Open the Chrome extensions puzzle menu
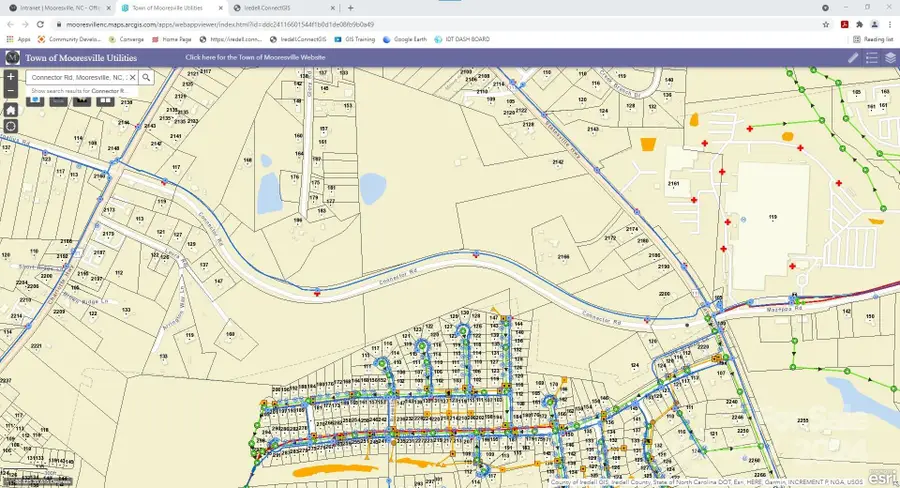Image resolution: width=900 pixels, height=488 pixels. 859,23
